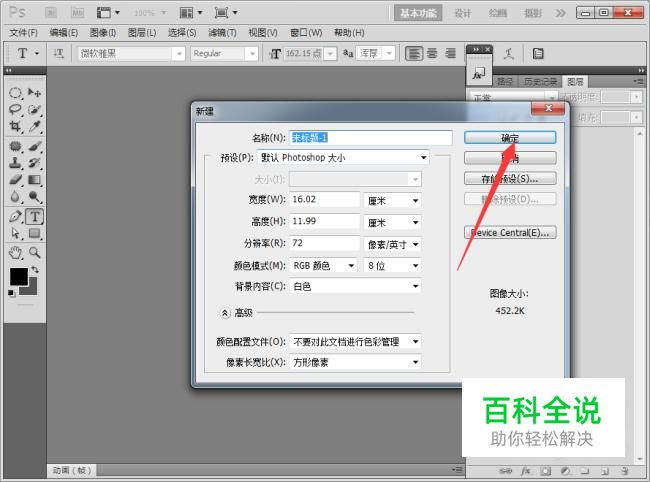
Task: Click the fx styles panel icon
Action: 479,74
